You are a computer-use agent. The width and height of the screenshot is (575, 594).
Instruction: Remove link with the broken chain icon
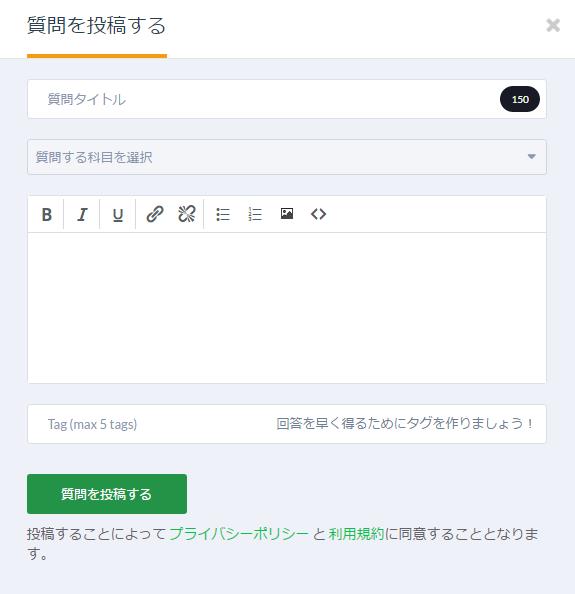click(187, 214)
